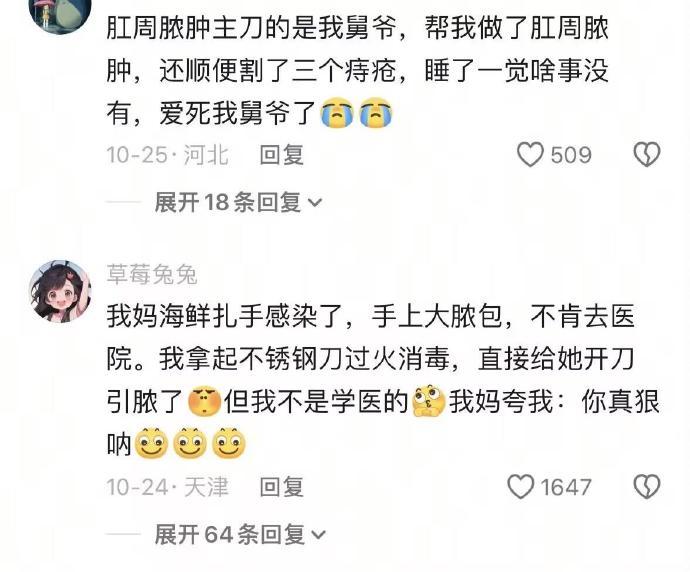Reply to the 10-25 Hebei comment
The width and height of the screenshot is (690, 572).
(x=282, y=155)
